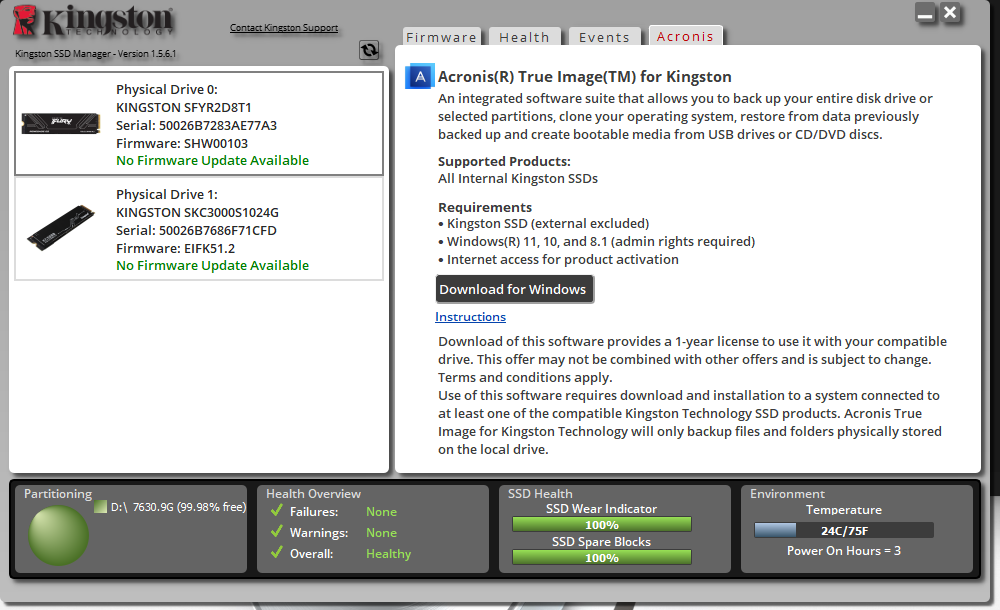This screenshot has height=610, width=1000.
Task: Click All Internal Kingston SSDs text
Action: 518,179
